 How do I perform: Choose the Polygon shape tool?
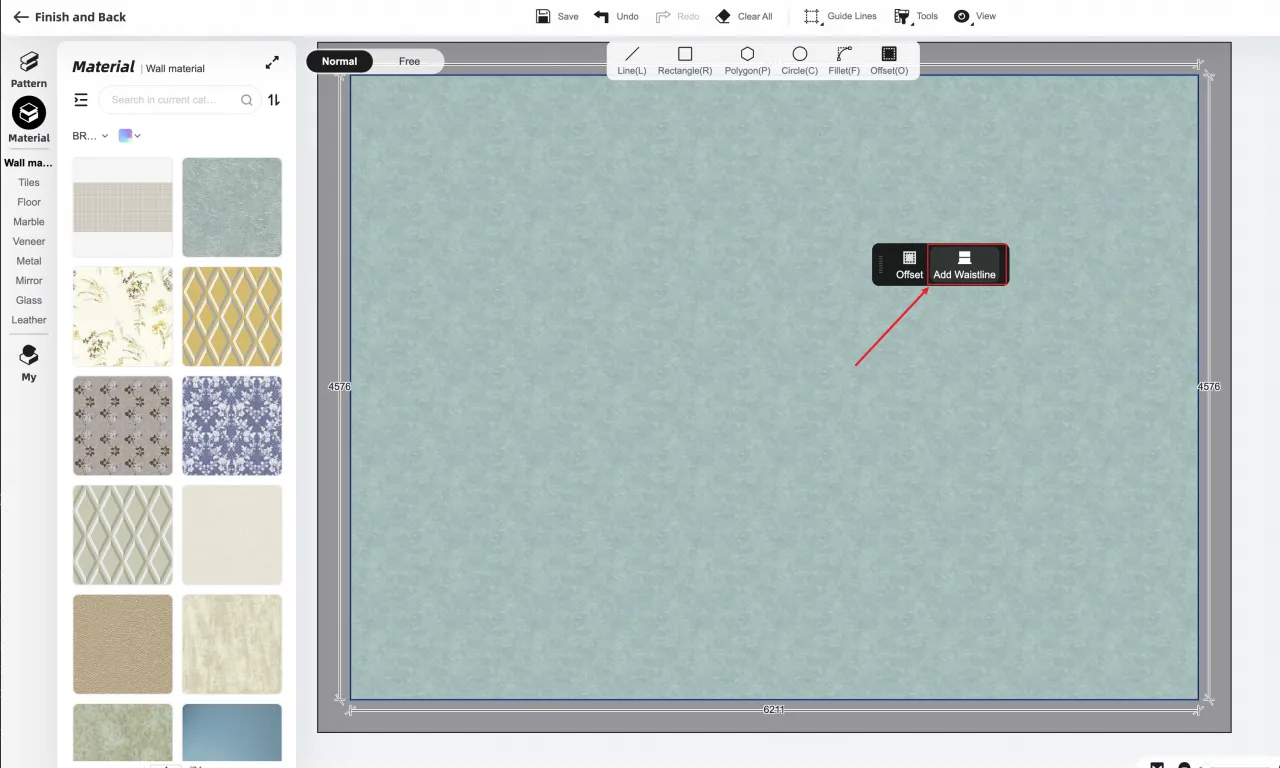747,61
